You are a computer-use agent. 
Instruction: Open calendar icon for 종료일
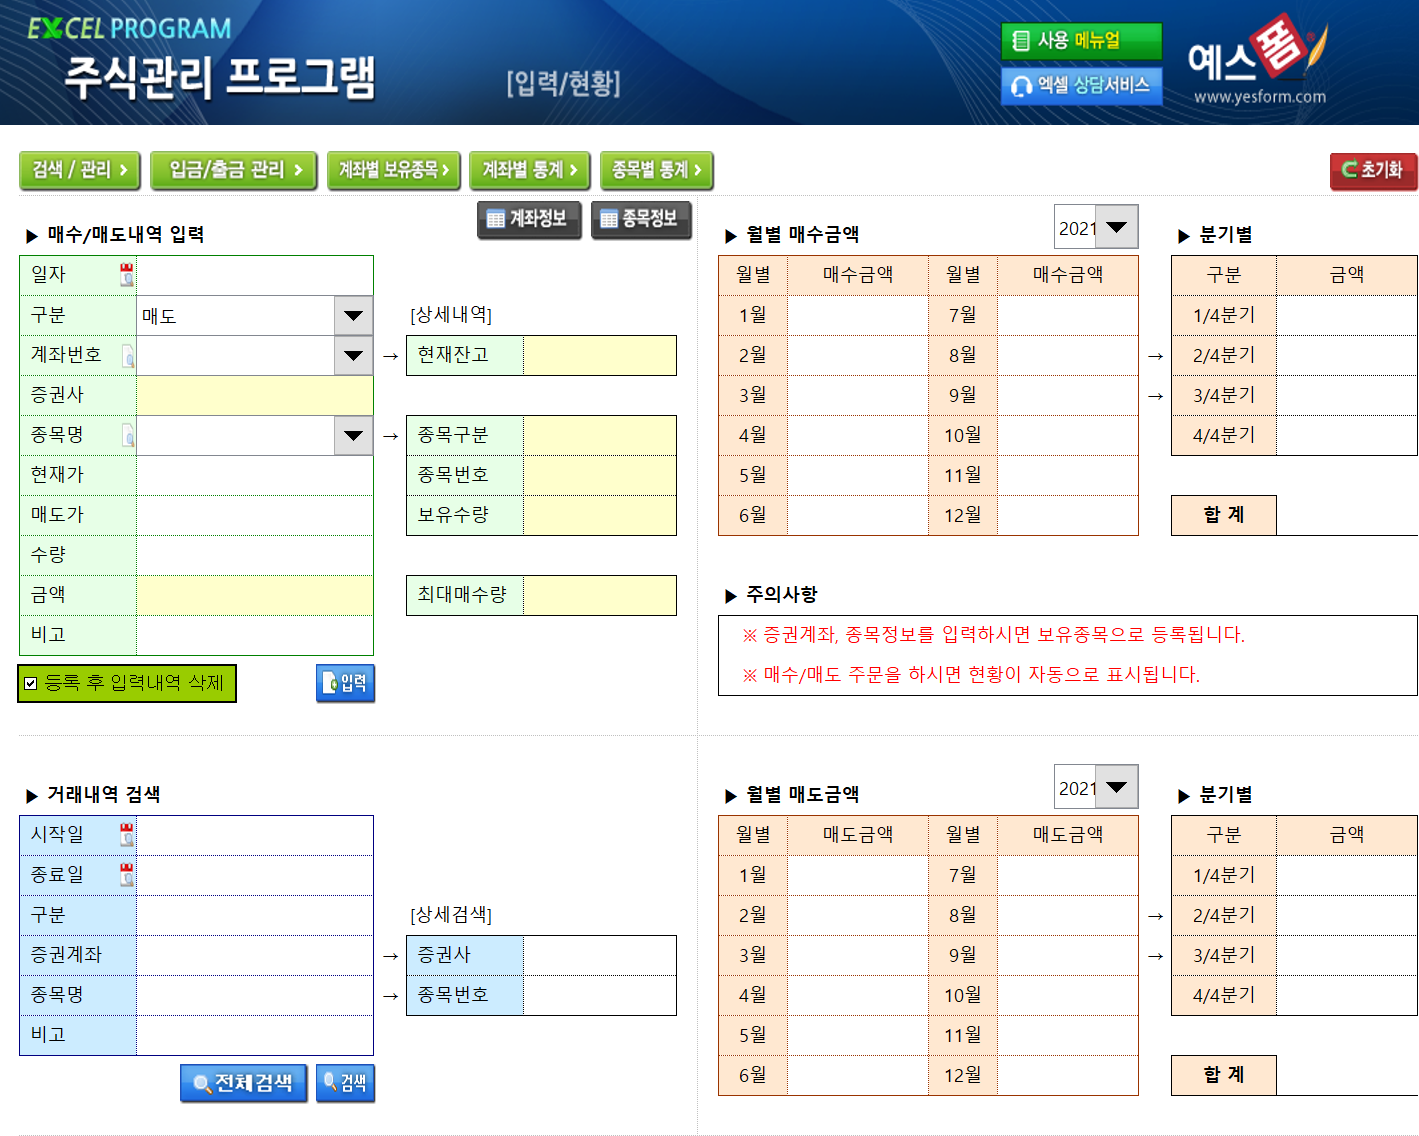(x=126, y=875)
